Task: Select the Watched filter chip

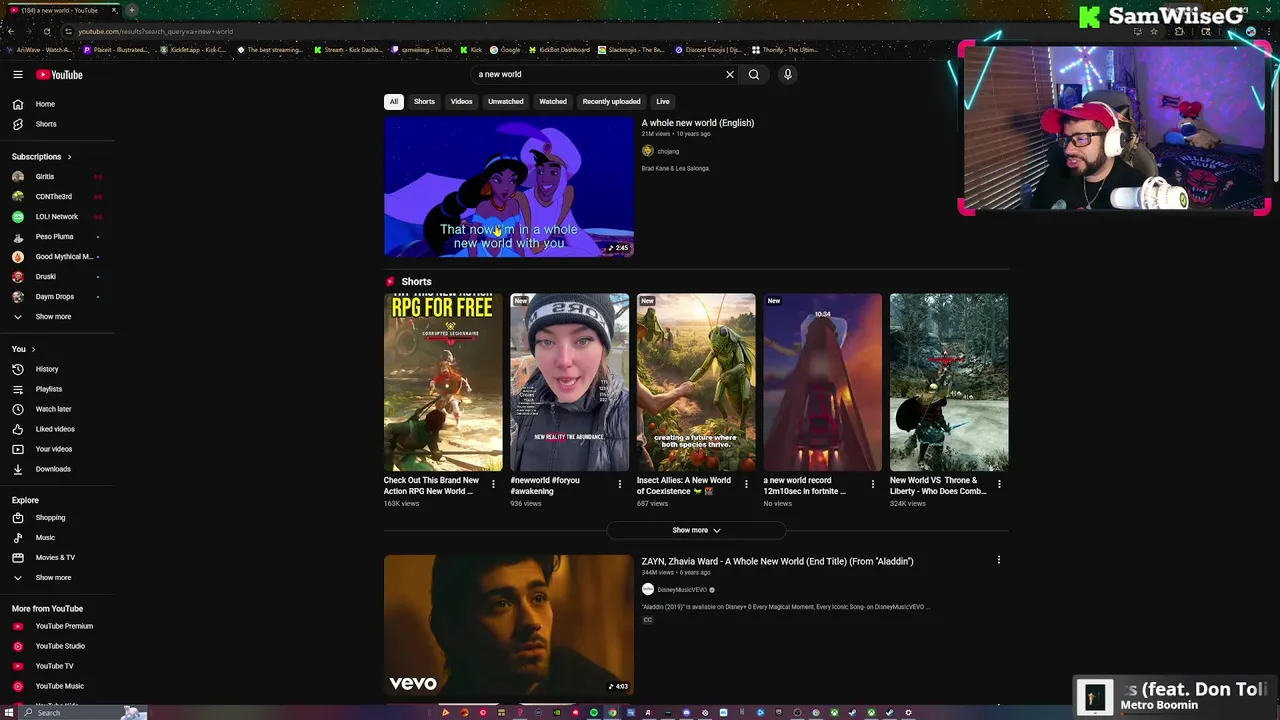Action: [553, 101]
